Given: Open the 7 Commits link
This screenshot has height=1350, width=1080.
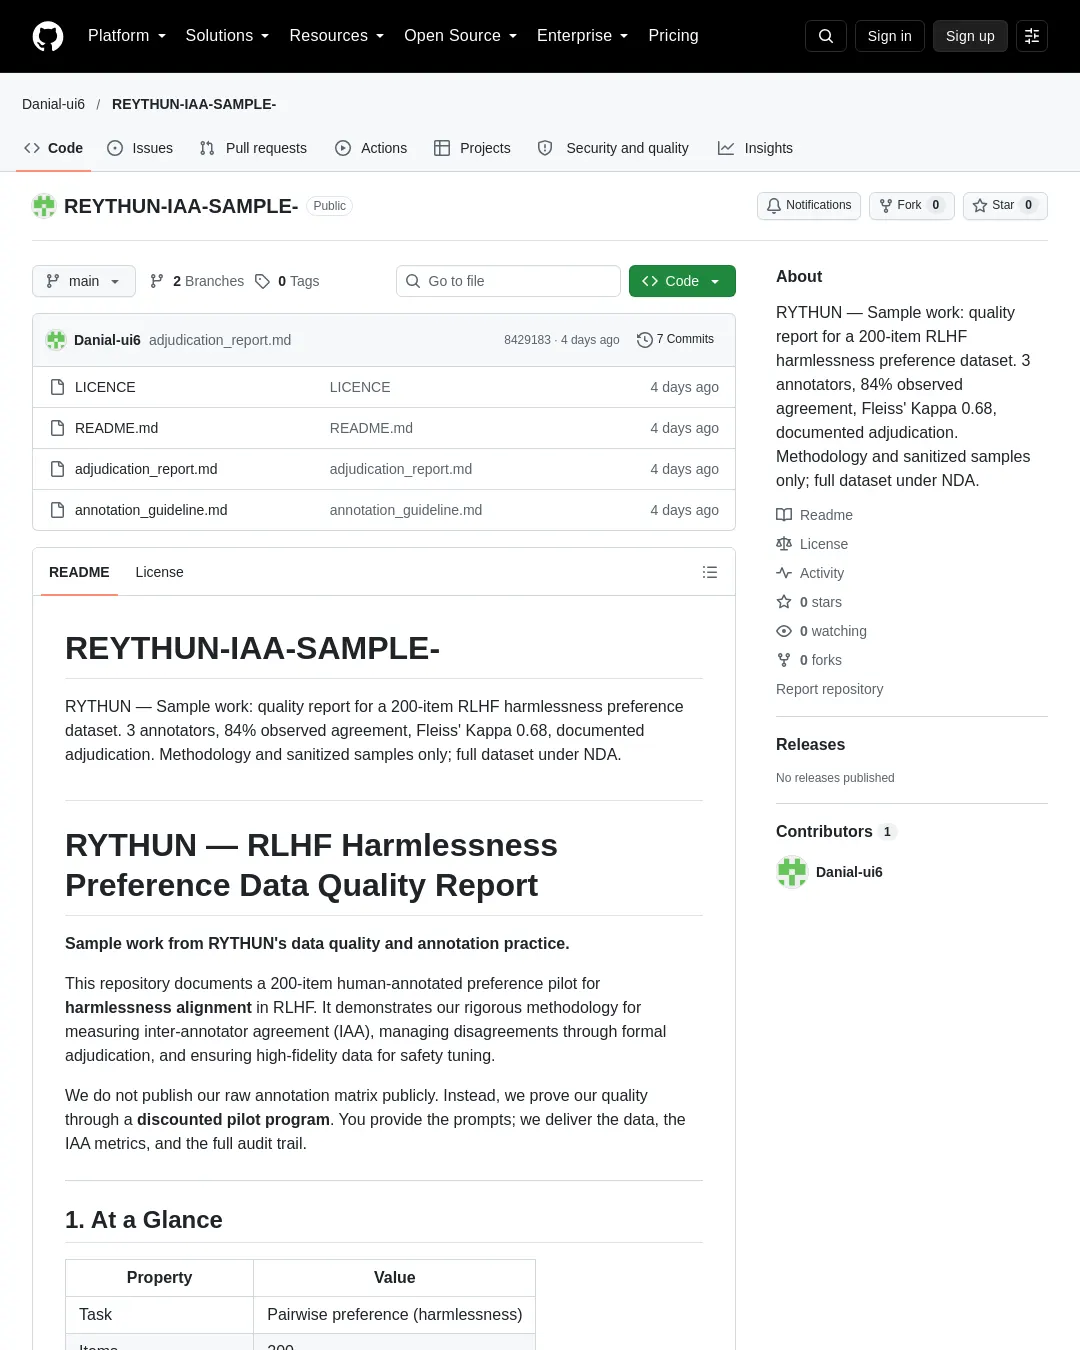Looking at the screenshot, I should click(x=676, y=340).
